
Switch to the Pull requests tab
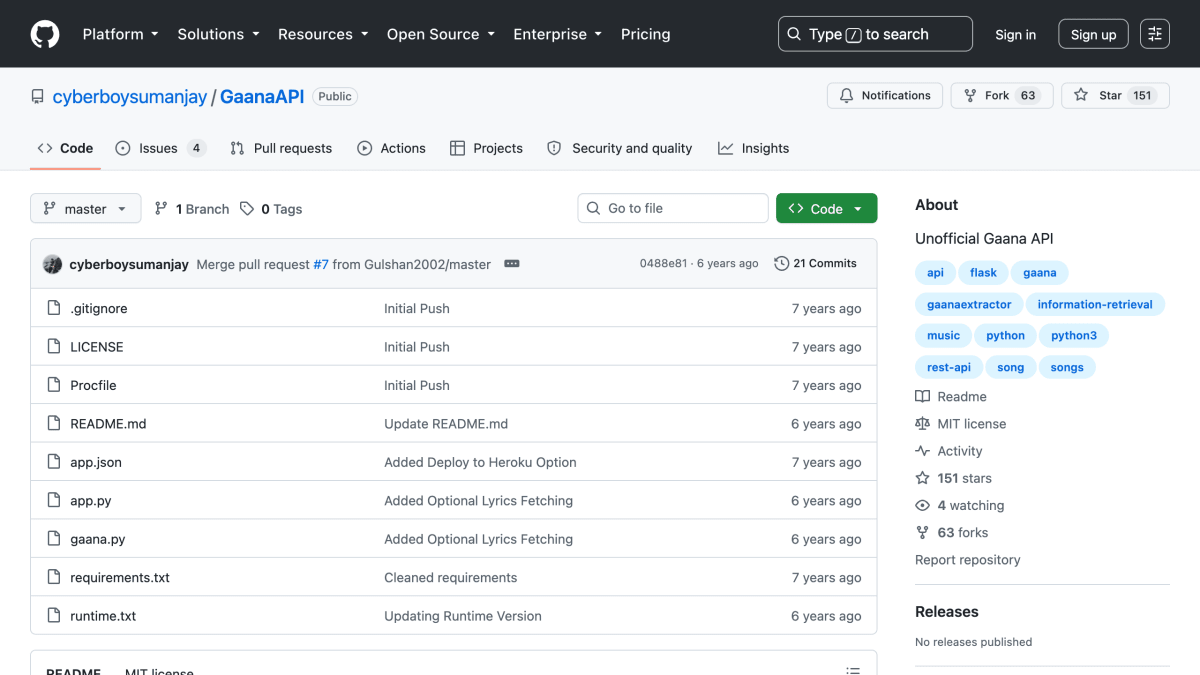(281, 148)
